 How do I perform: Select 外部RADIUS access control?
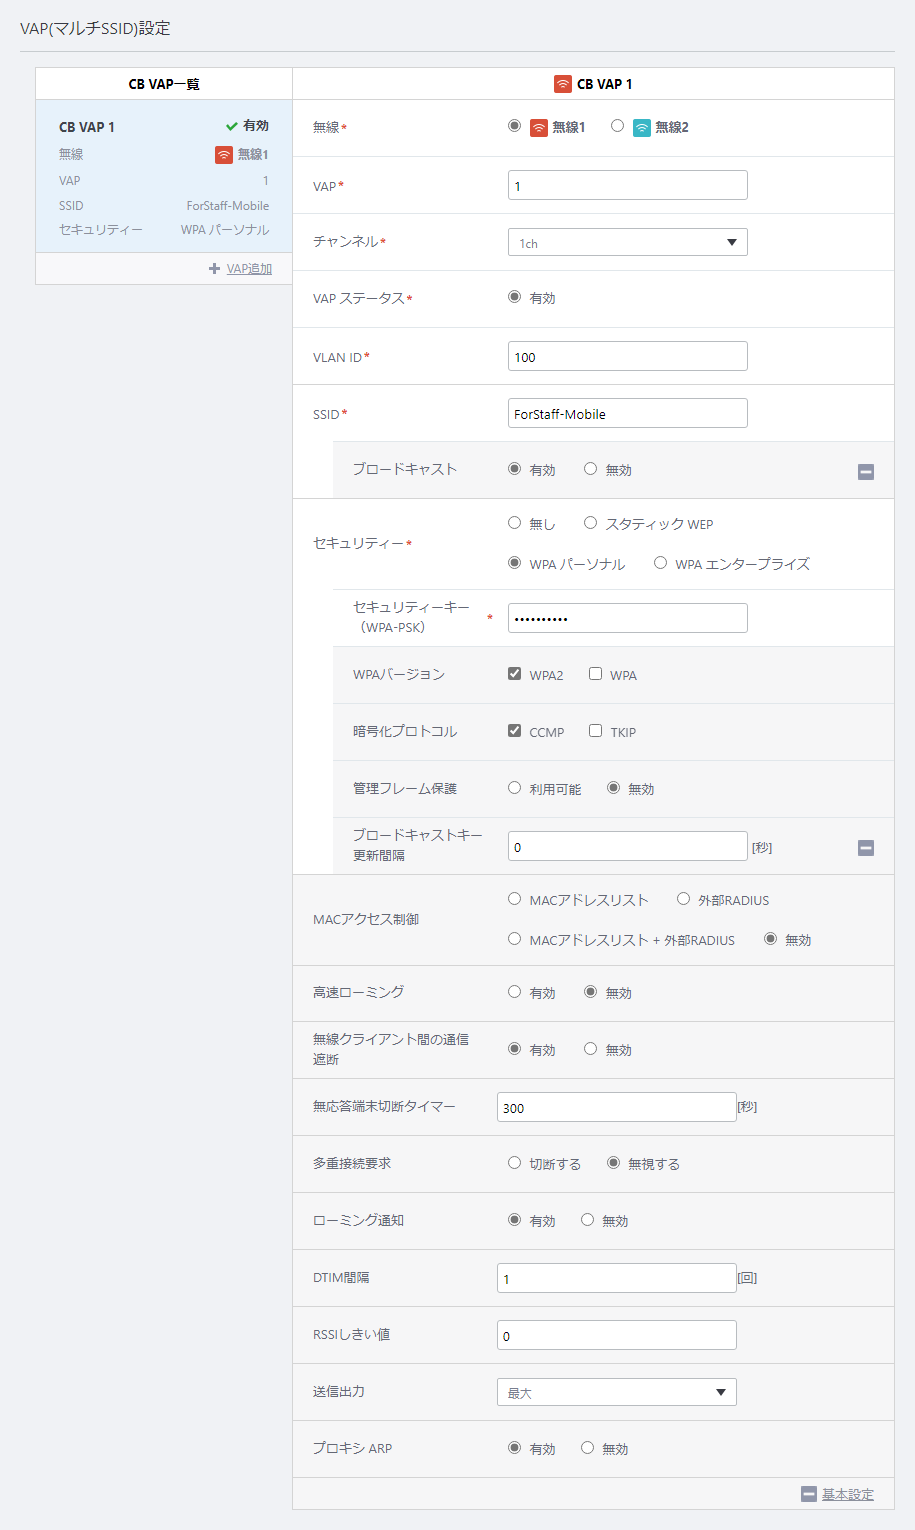coord(683,899)
